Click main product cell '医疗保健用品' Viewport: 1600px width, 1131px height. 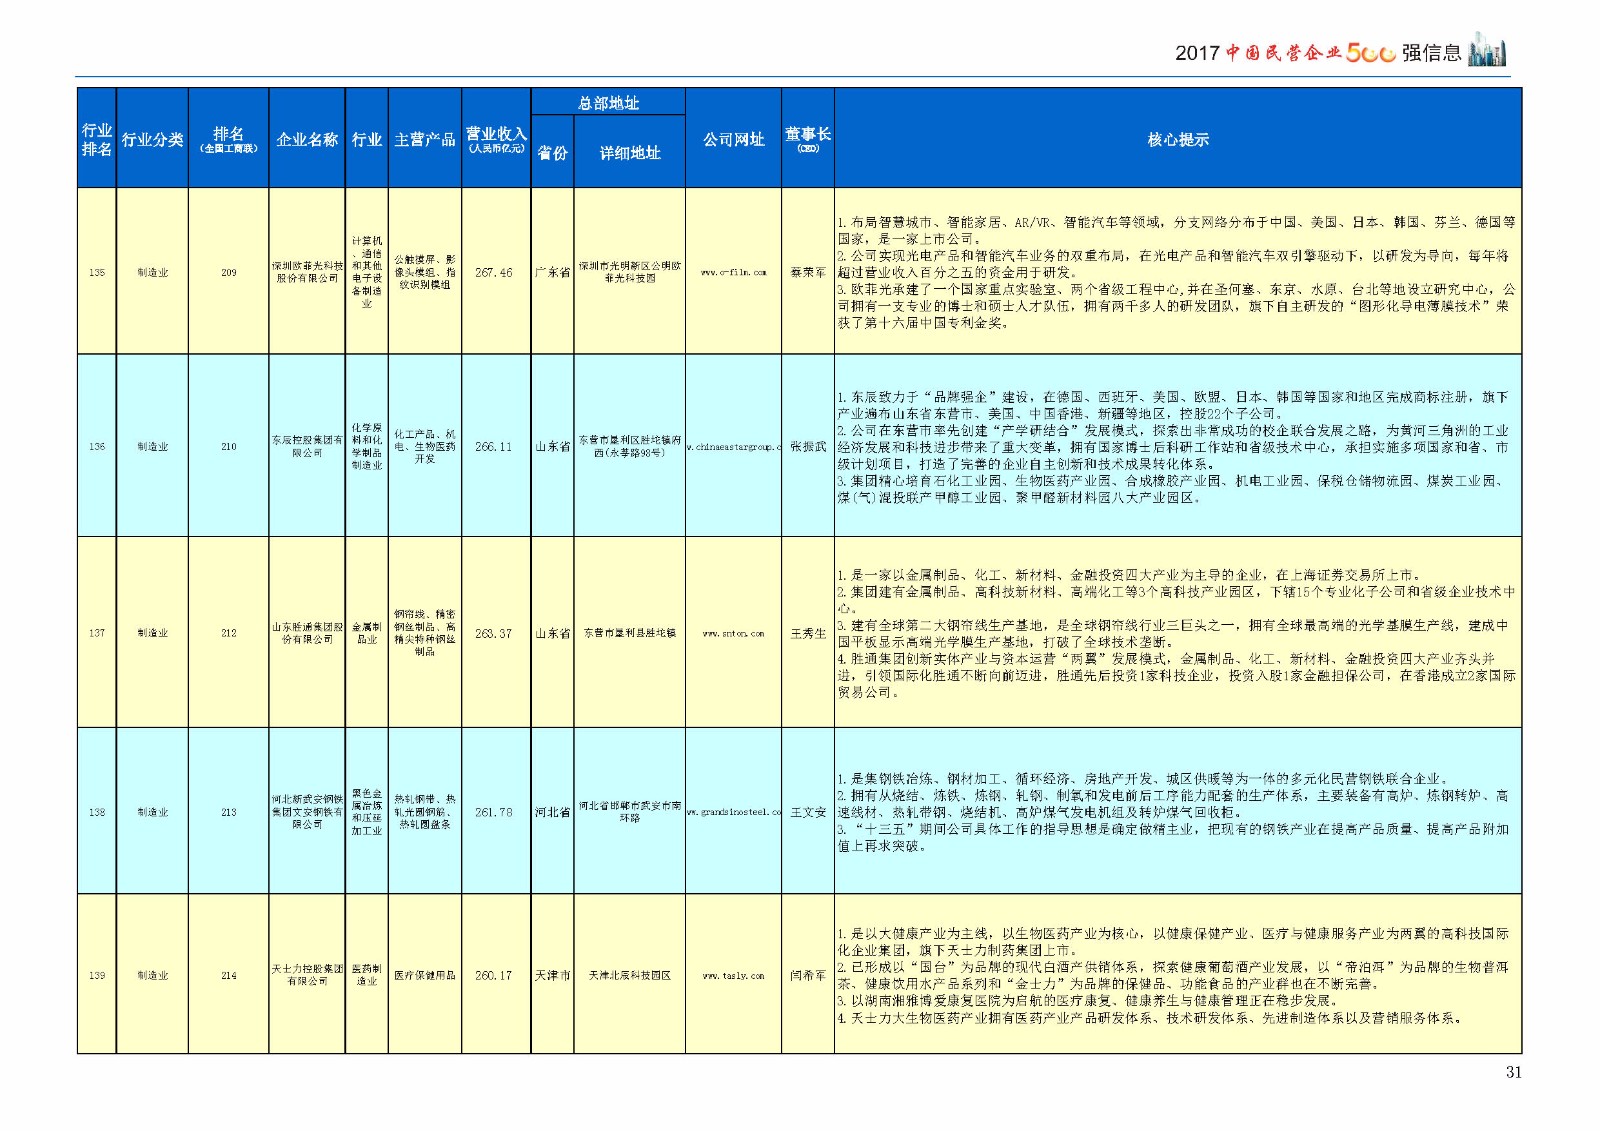[x=425, y=975]
